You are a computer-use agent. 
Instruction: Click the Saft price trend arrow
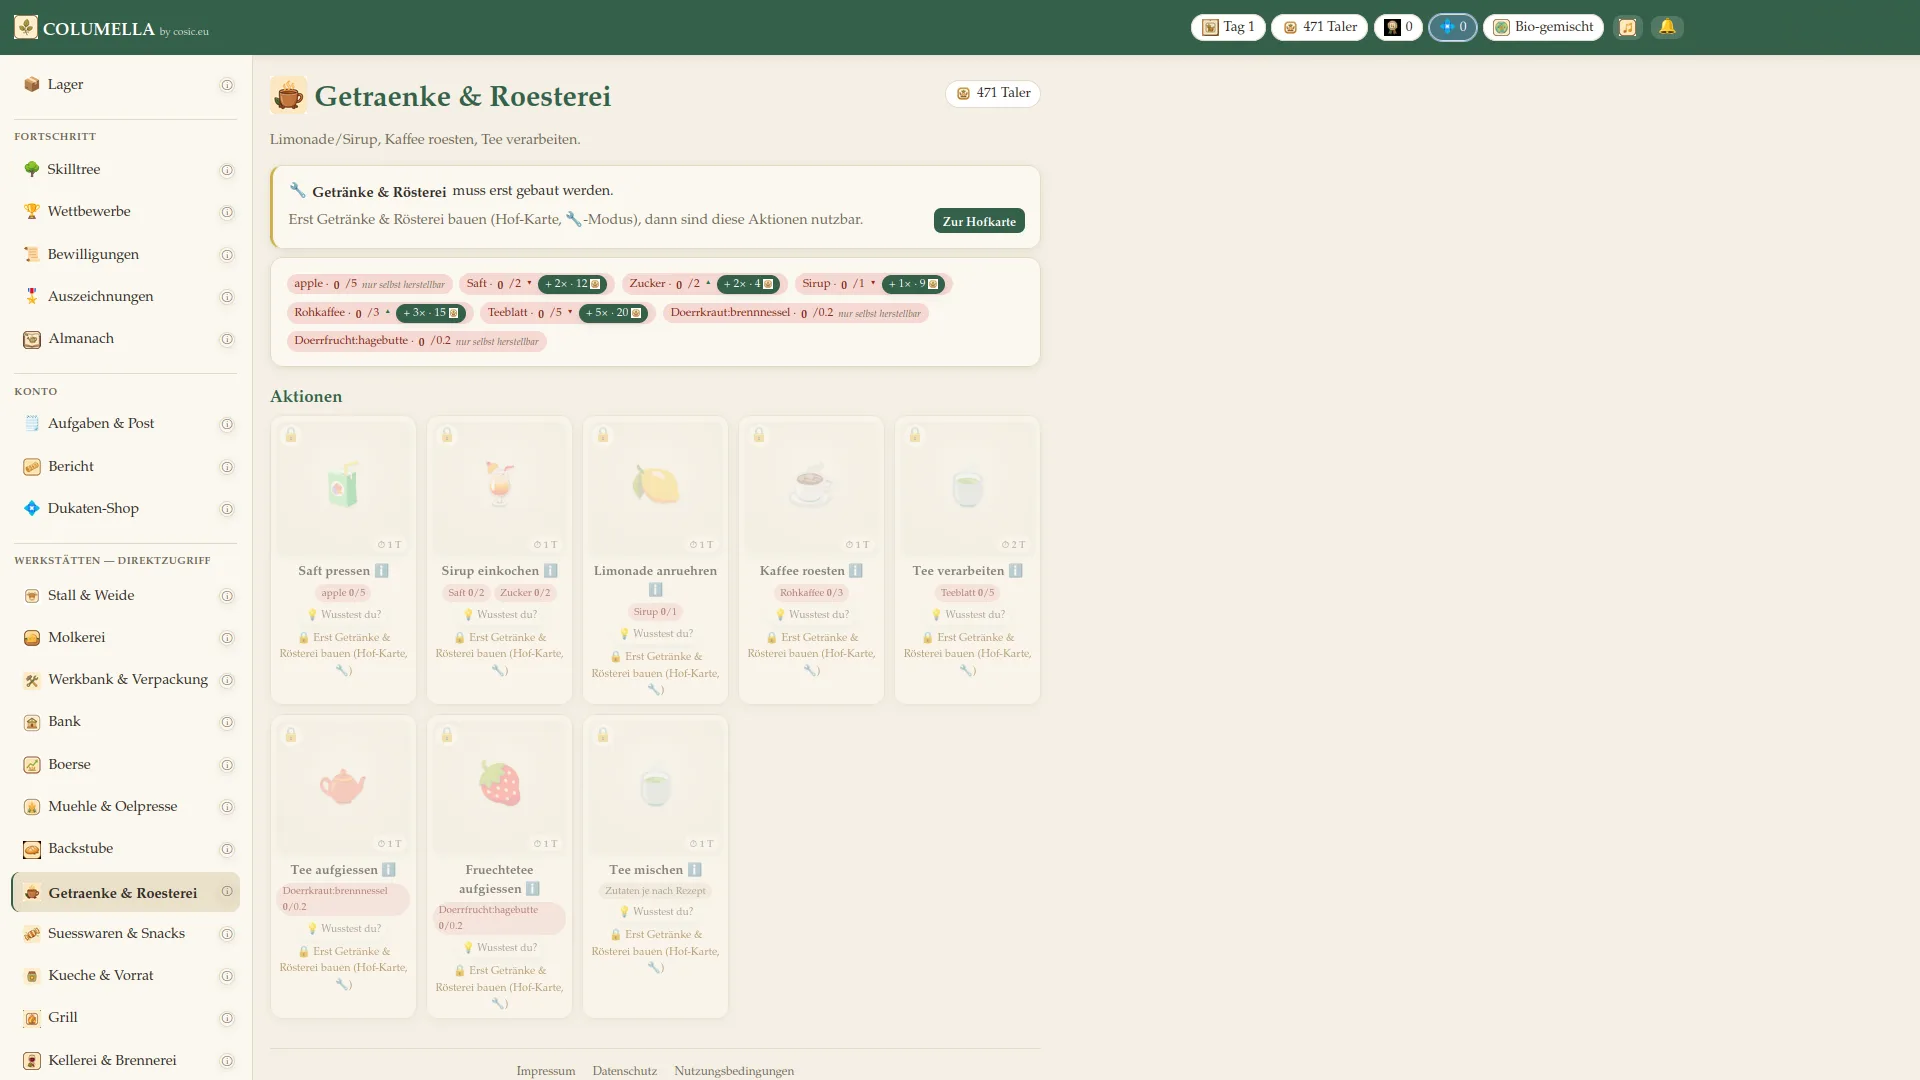tap(529, 283)
